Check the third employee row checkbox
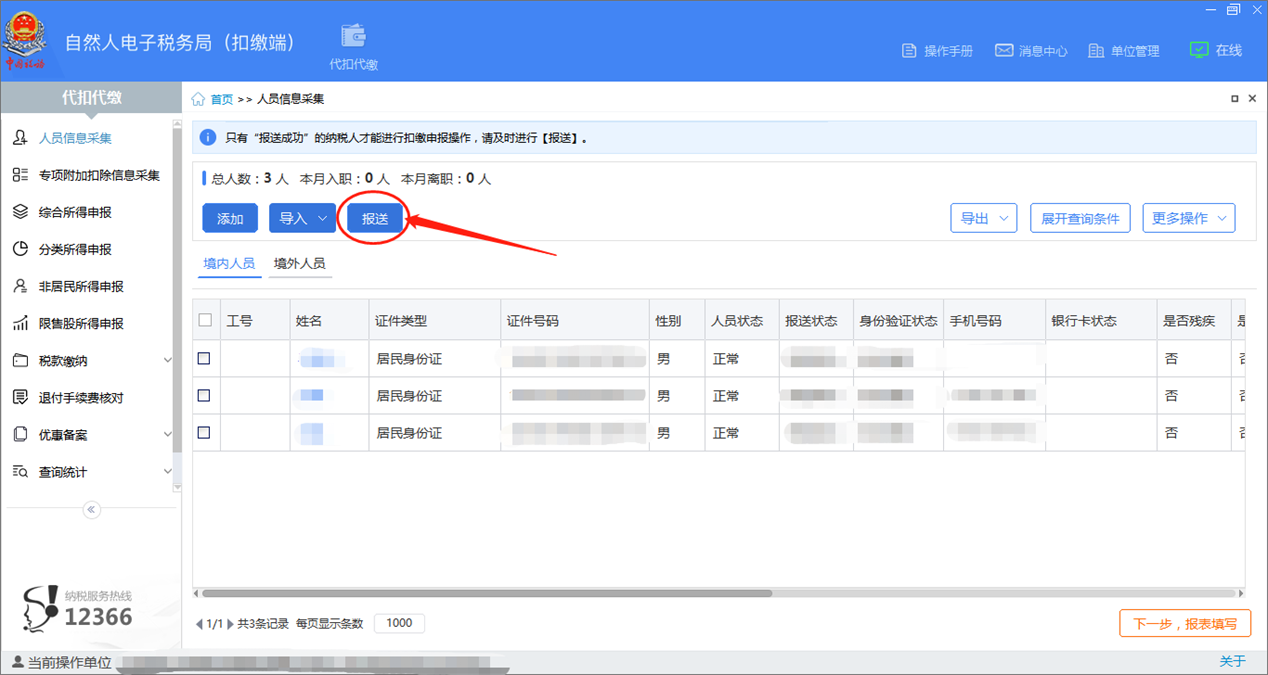Image resolution: width=1268 pixels, height=675 pixels. 204,432
